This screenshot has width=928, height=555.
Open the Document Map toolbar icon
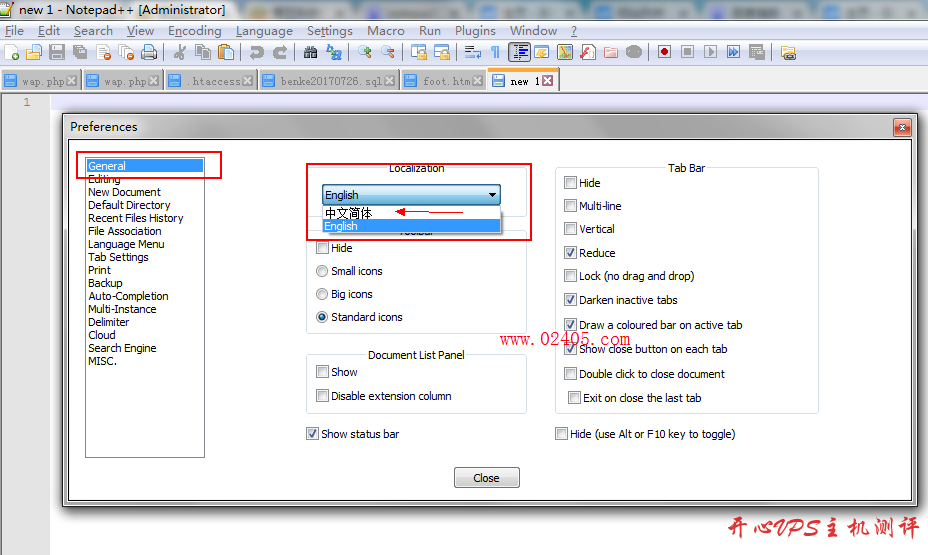tap(565, 53)
